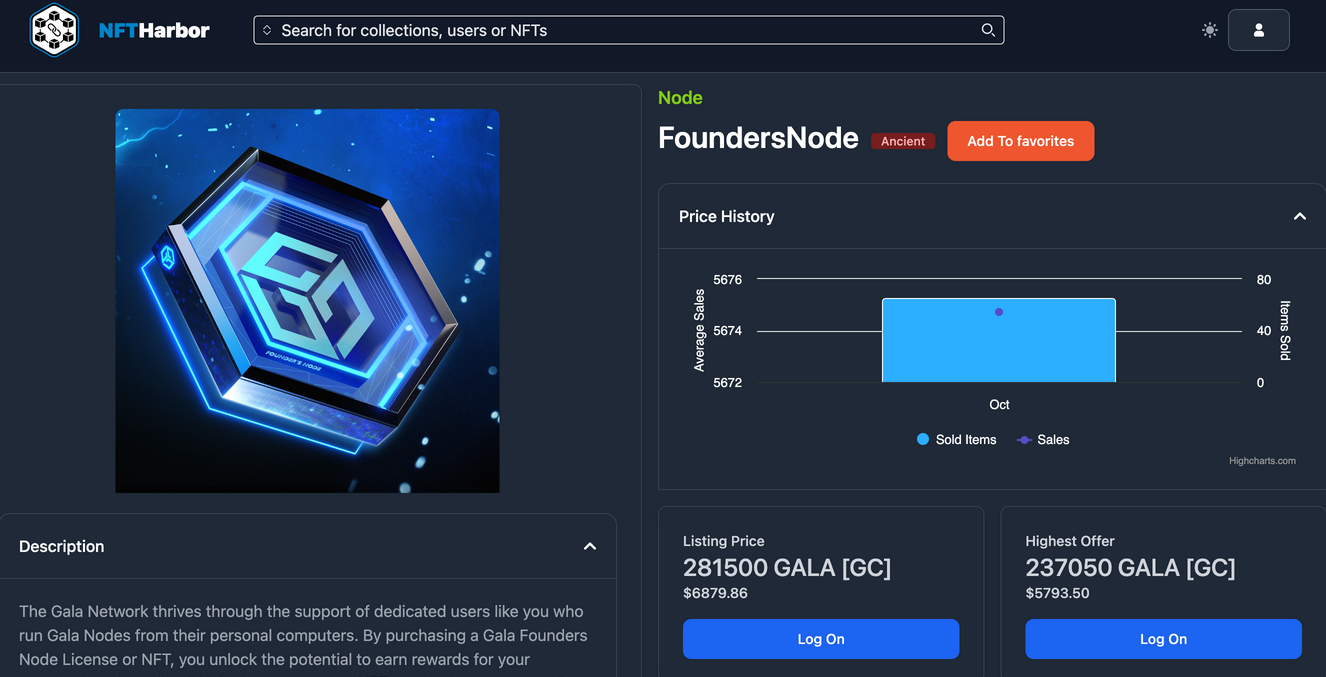
Task: Click the Items Sold axis title
Action: pyautogui.click(x=1285, y=330)
